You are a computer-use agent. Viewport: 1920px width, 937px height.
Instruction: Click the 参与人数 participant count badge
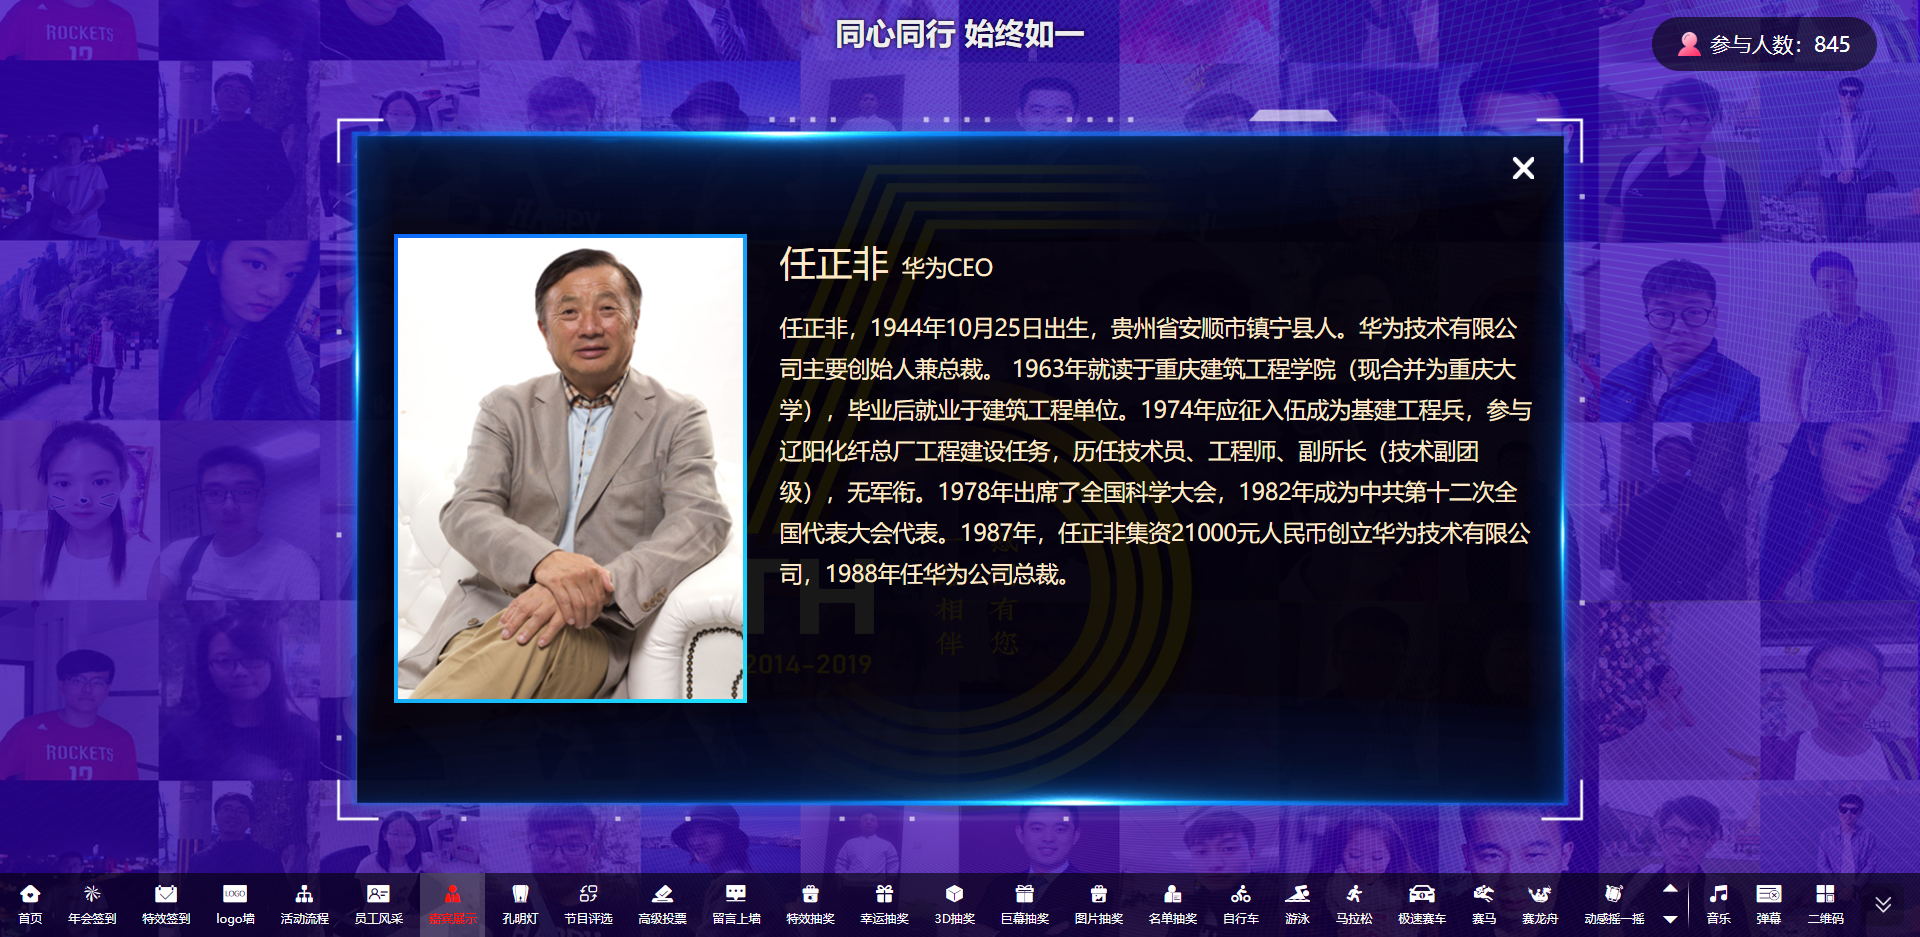point(1764,44)
